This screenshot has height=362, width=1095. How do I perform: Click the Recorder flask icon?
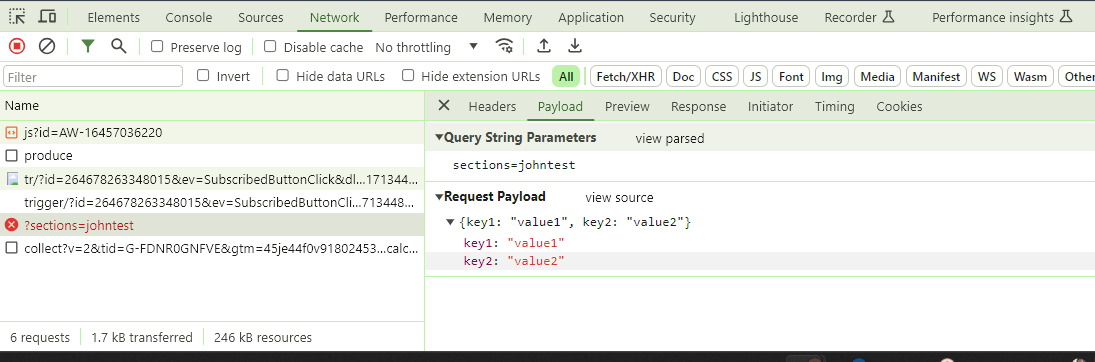(x=889, y=17)
